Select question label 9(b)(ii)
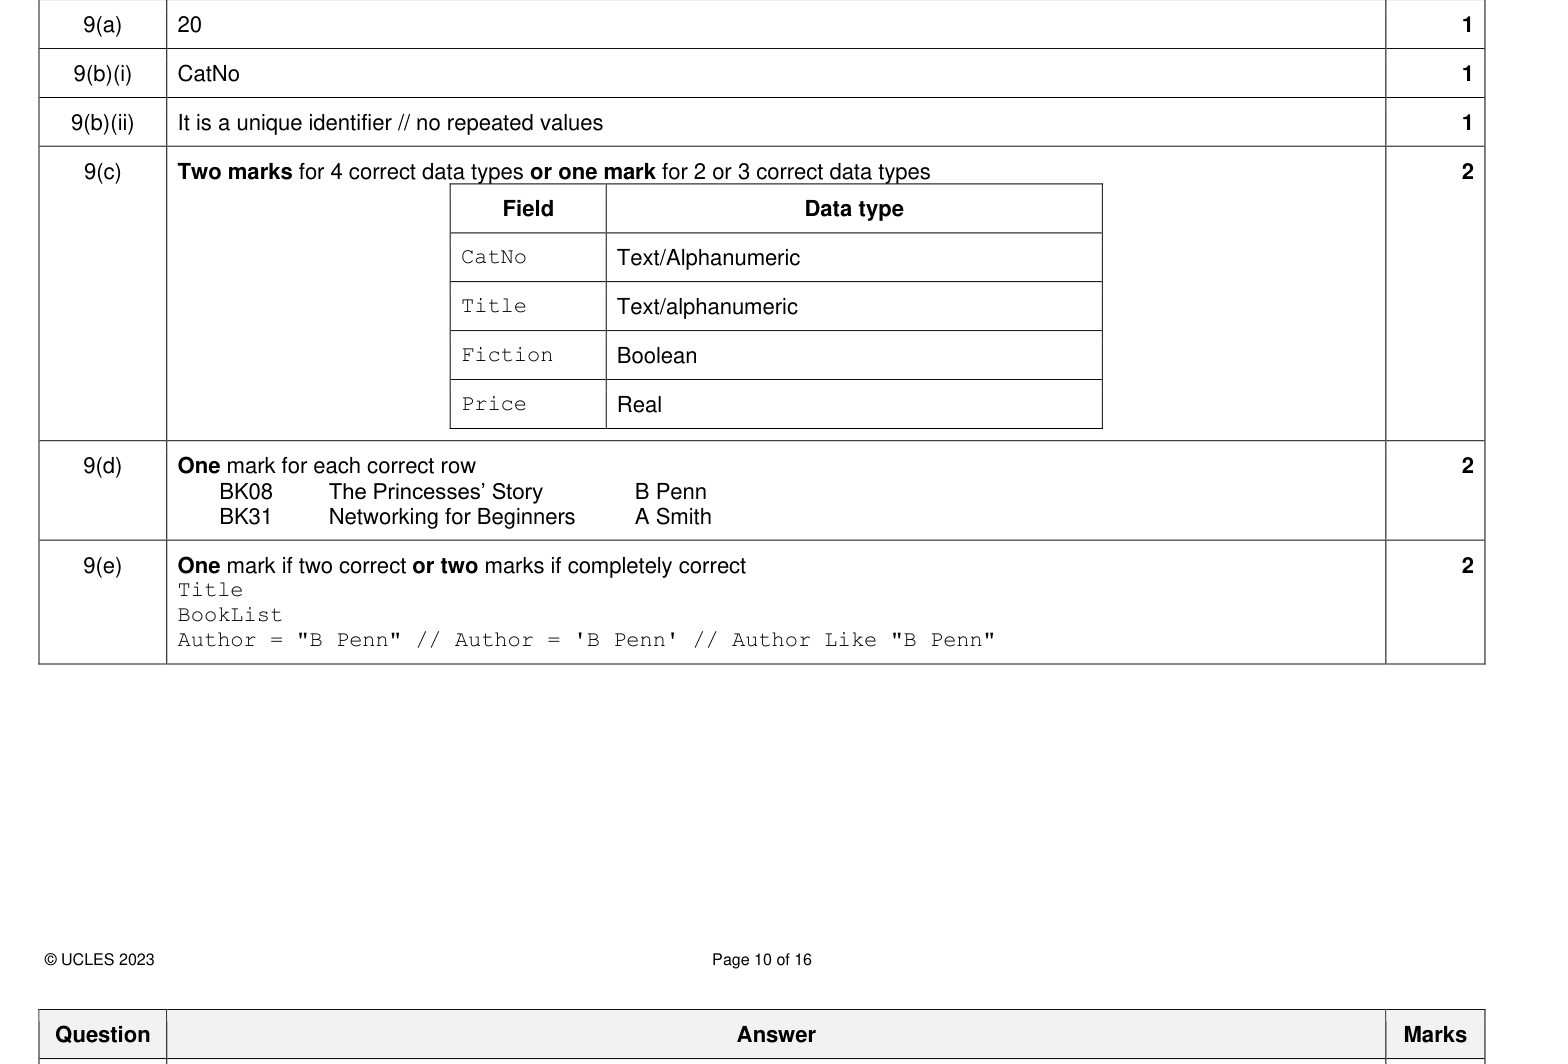This screenshot has width=1568, height=1064. click(x=103, y=123)
